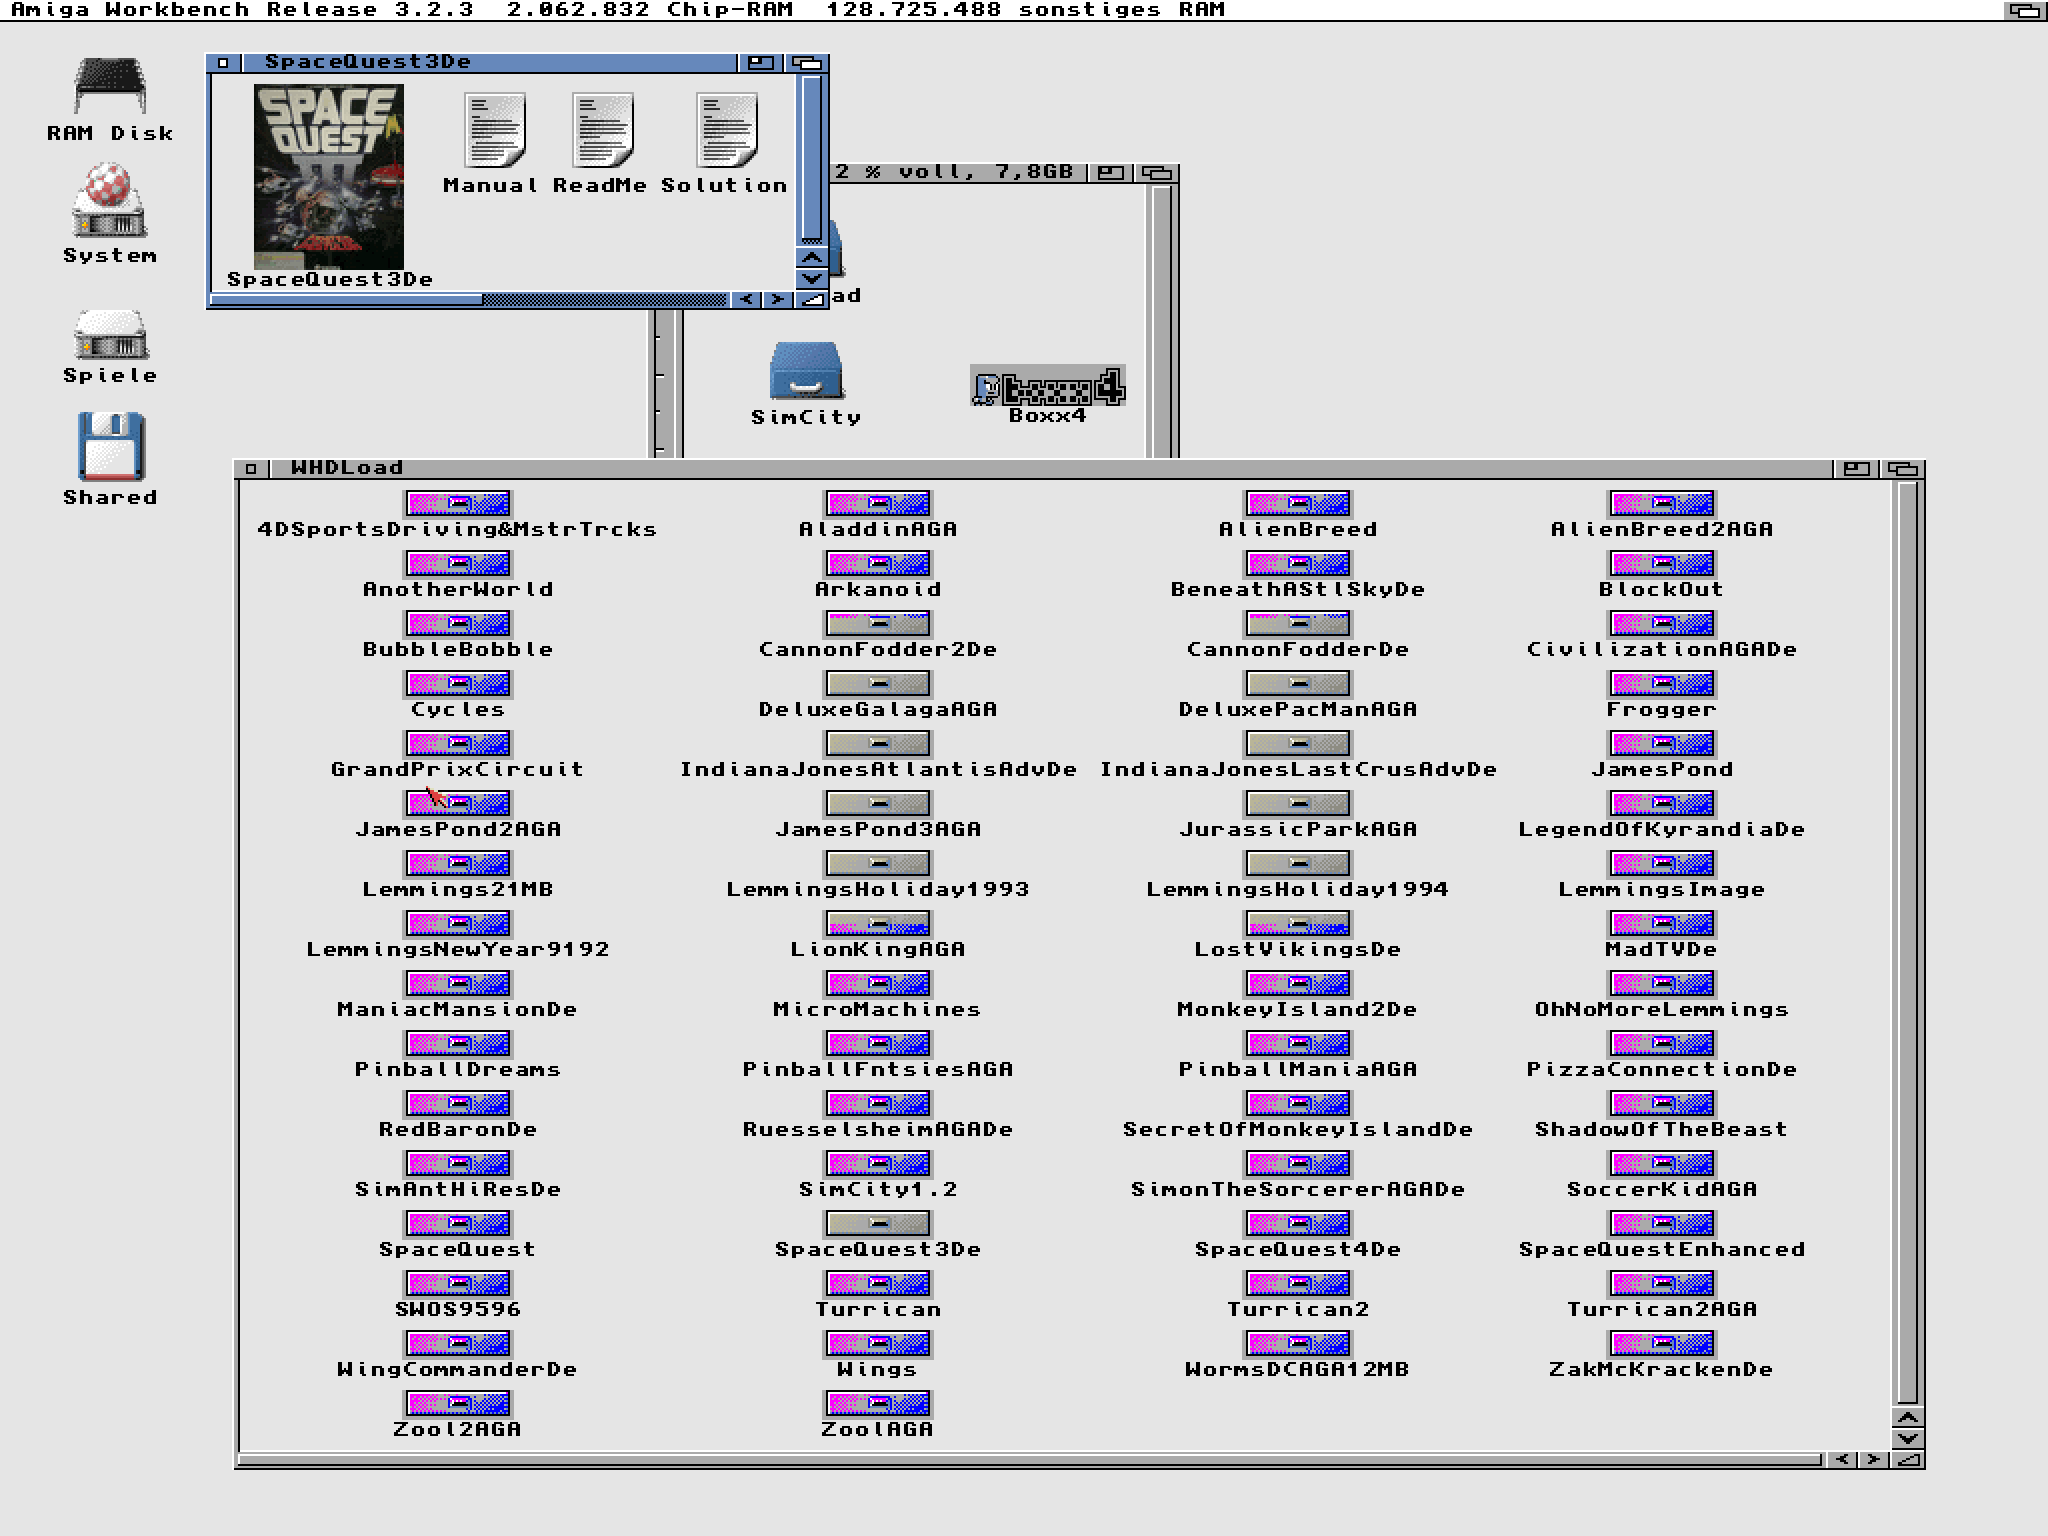Image resolution: width=2048 pixels, height=1536 pixels.
Task: Select the JurassicParkAGA drawer icon
Action: (x=1298, y=803)
